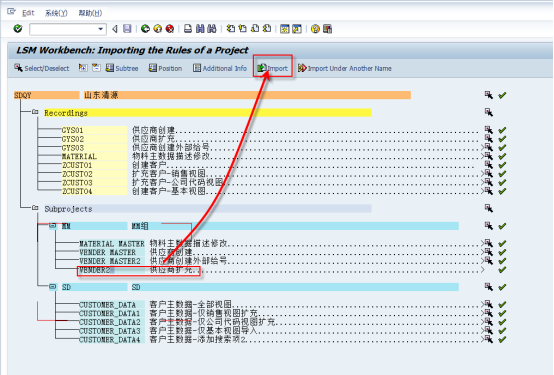Collapse the SD subproject node
The width and height of the screenshot is (554, 375).
click(52, 286)
